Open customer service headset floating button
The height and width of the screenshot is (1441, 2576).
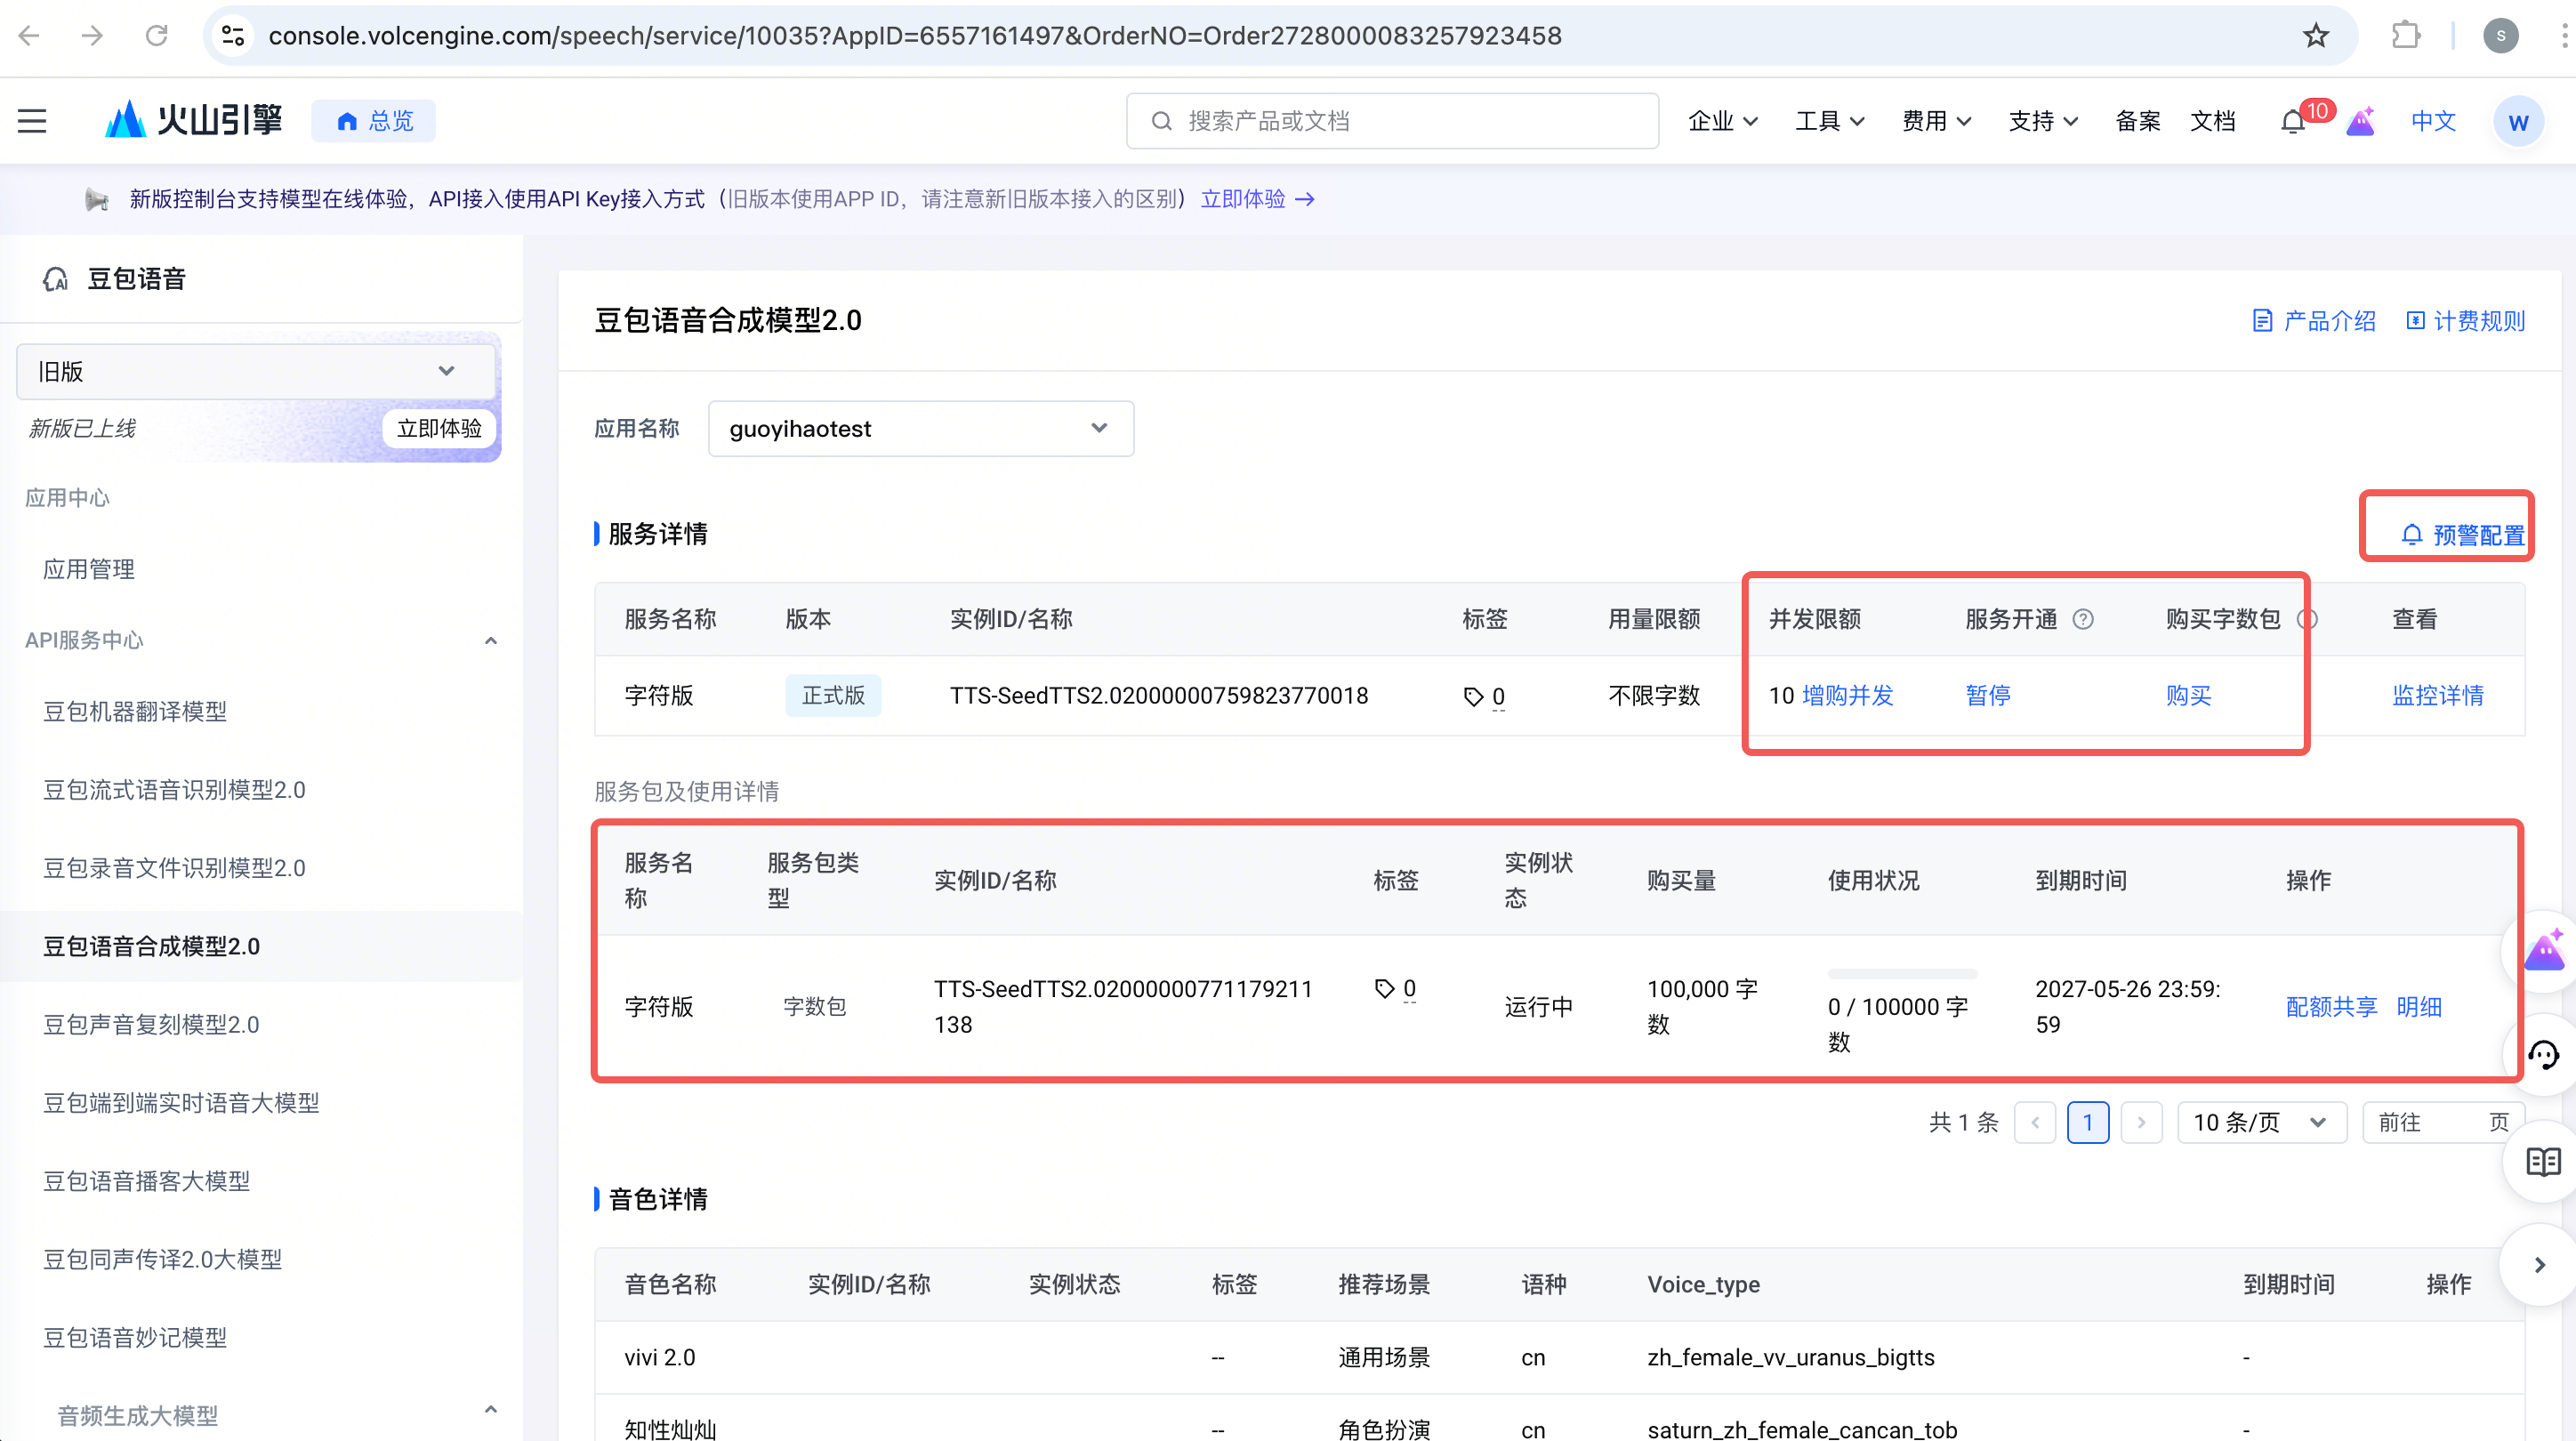coord(2544,1055)
